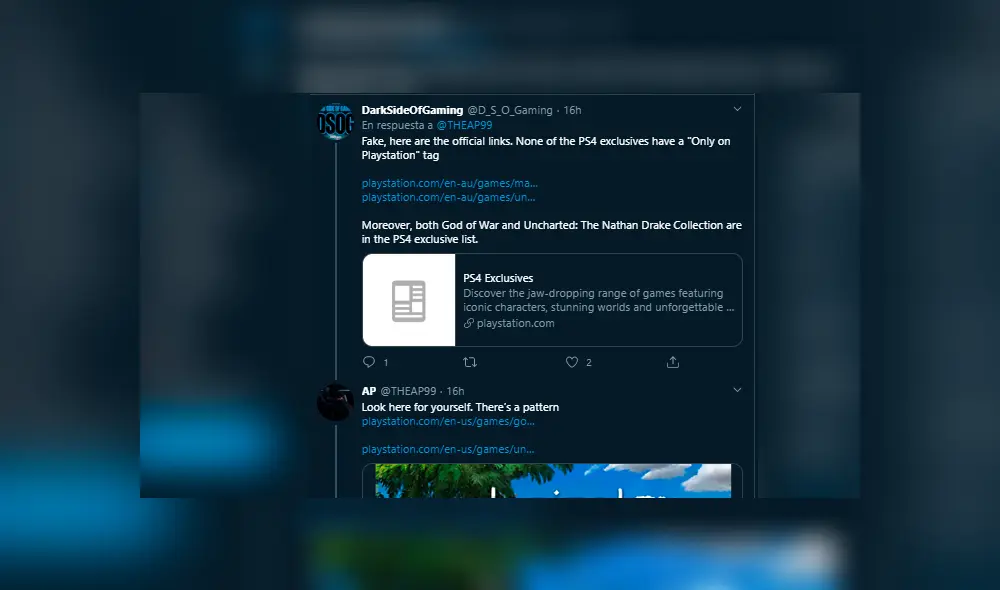The width and height of the screenshot is (1000, 590).
Task: Open the playstation.com/en-au/games/un... link
Action: (448, 198)
